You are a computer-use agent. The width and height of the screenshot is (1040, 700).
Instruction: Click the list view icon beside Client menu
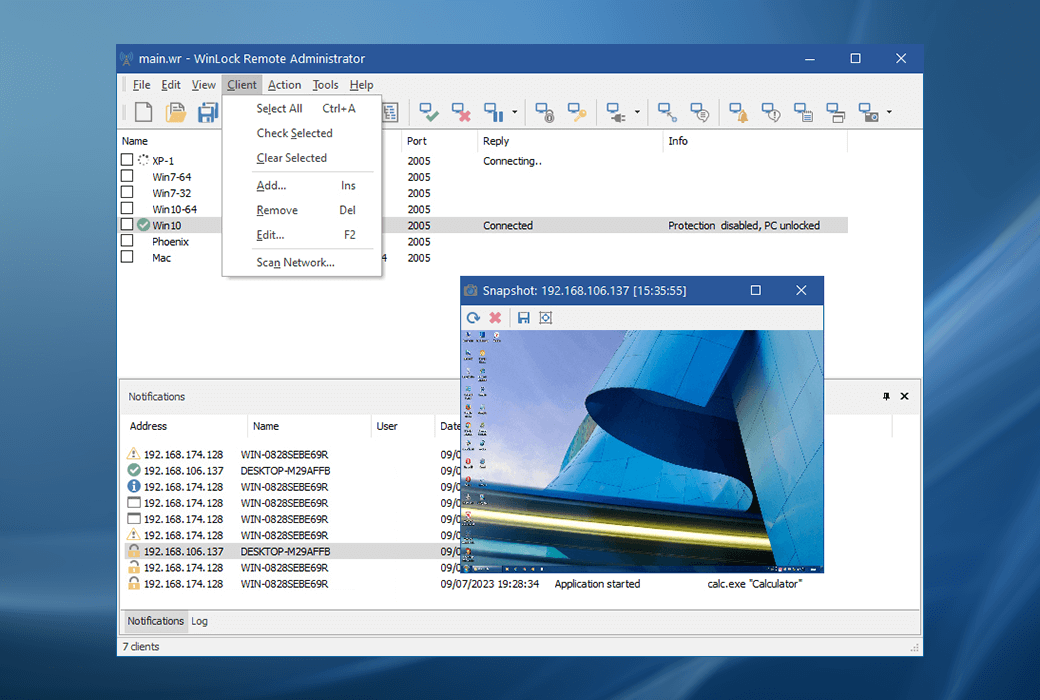[x=391, y=112]
